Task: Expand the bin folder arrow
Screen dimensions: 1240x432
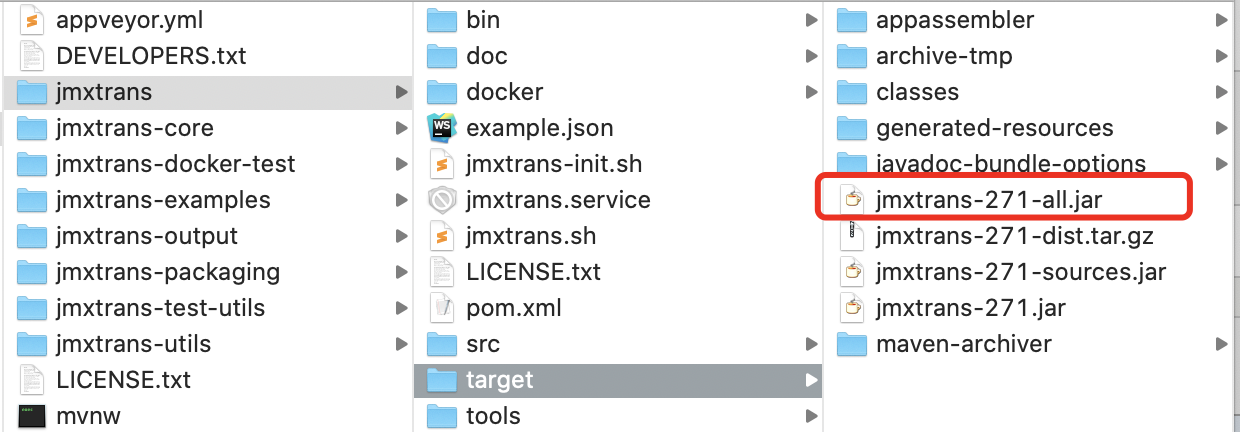Action: click(x=811, y=20)
